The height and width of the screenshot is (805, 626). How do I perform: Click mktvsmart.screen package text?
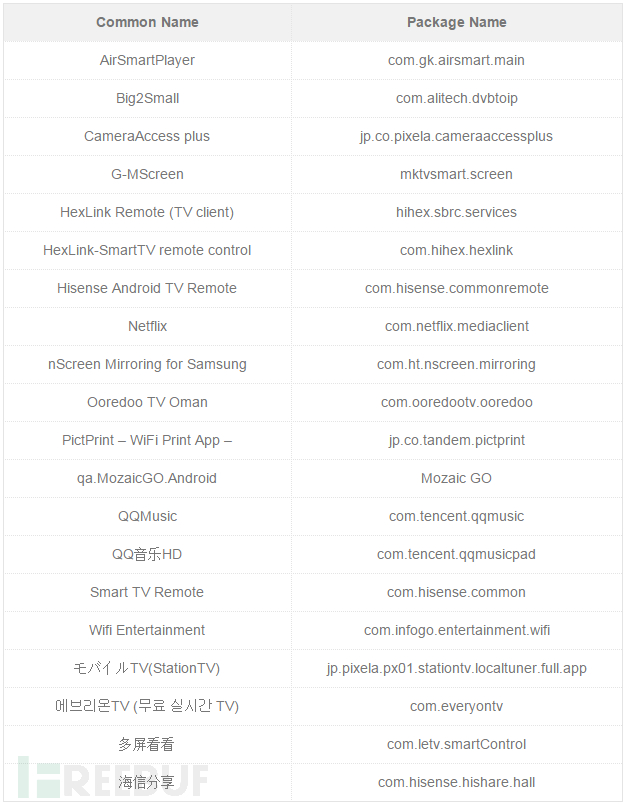pyautogui.click(x=457, y=174)
